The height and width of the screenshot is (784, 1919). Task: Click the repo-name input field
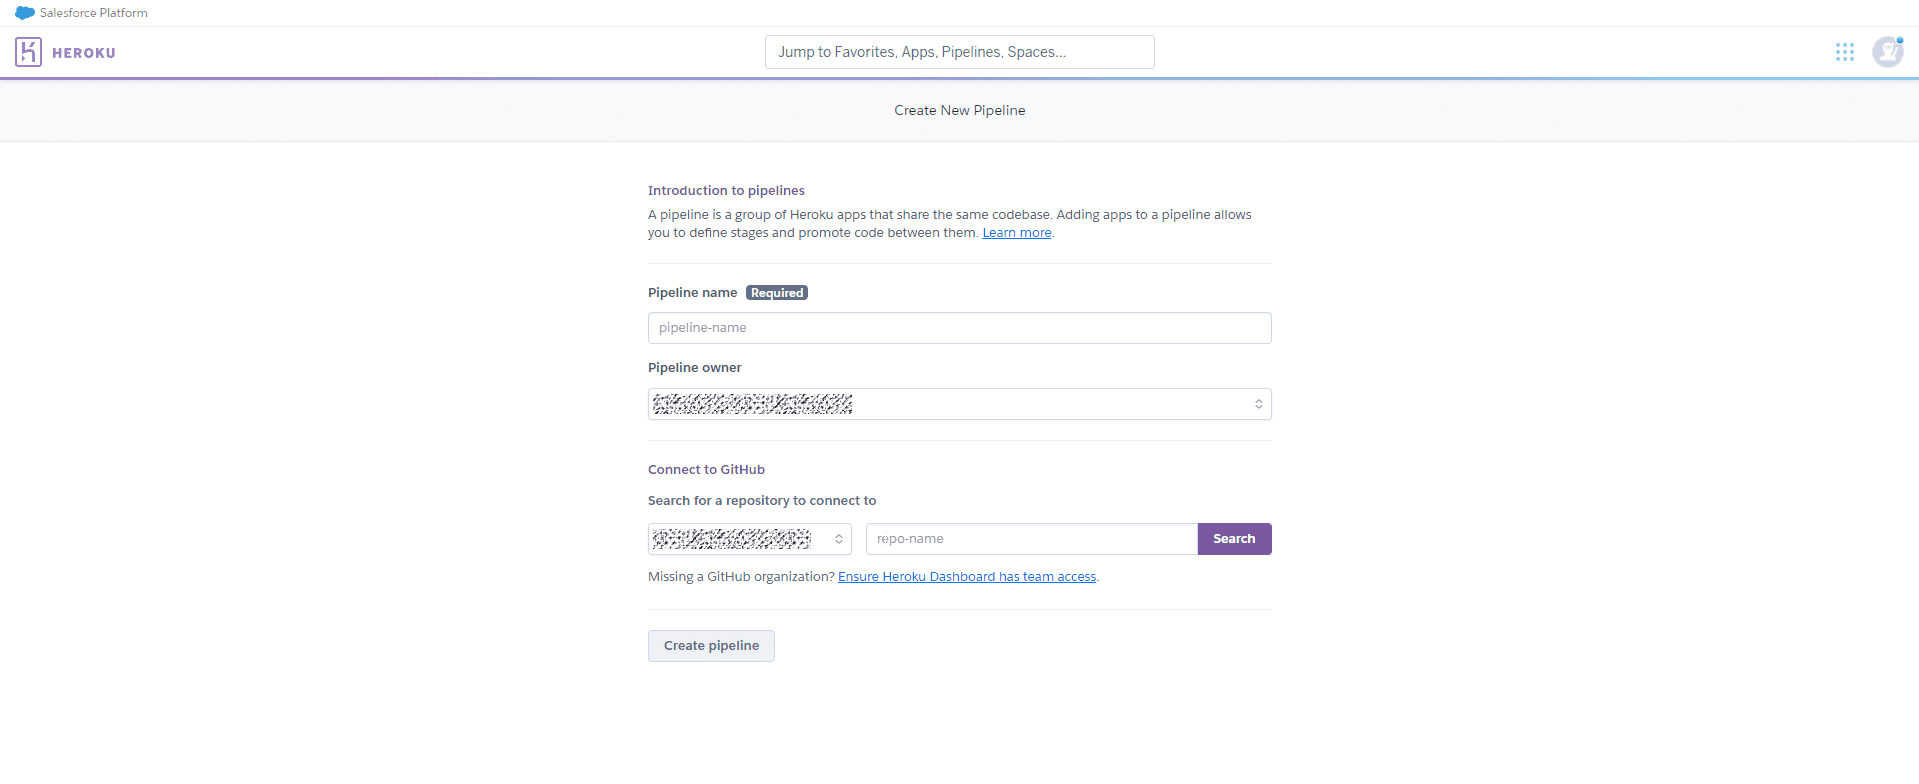click(1031, 539)
